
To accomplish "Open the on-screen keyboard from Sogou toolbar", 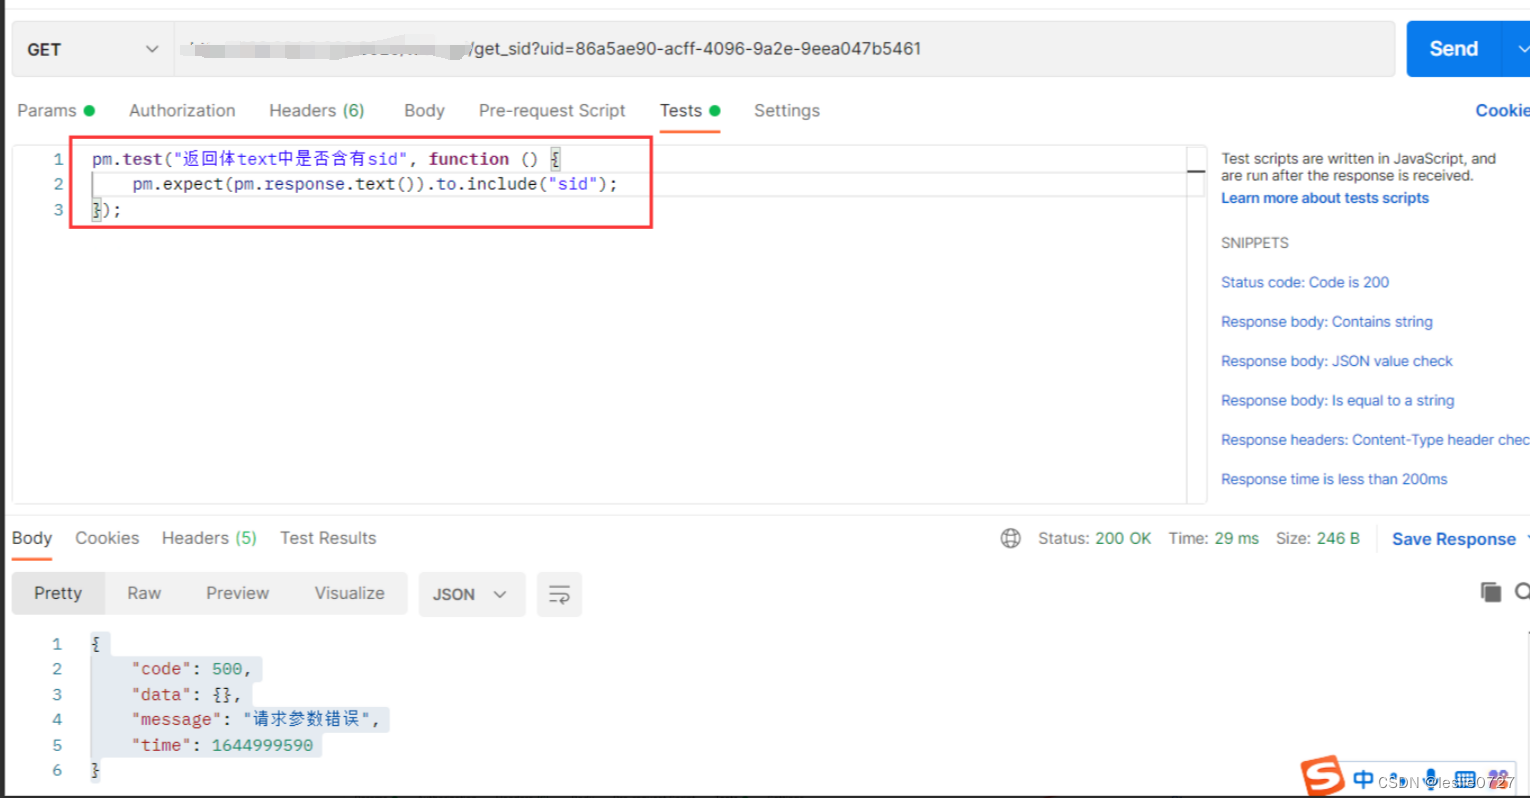I will click(1466, 780).
